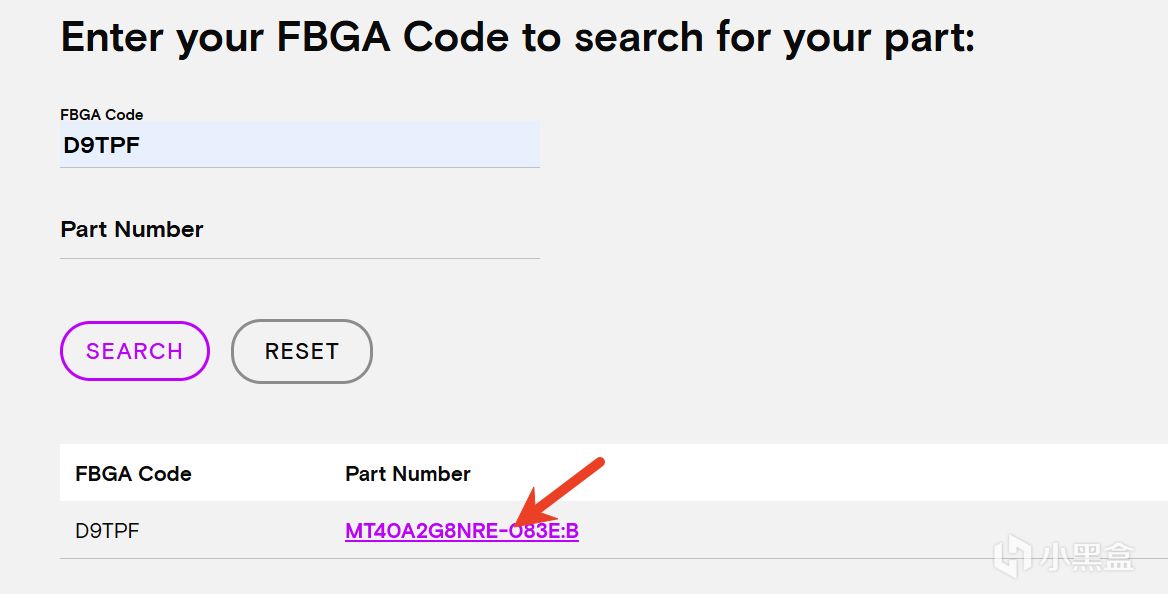Screen dimensions: 1168x594
Task: Click empty space right of the RESET button
Action: 600,351
